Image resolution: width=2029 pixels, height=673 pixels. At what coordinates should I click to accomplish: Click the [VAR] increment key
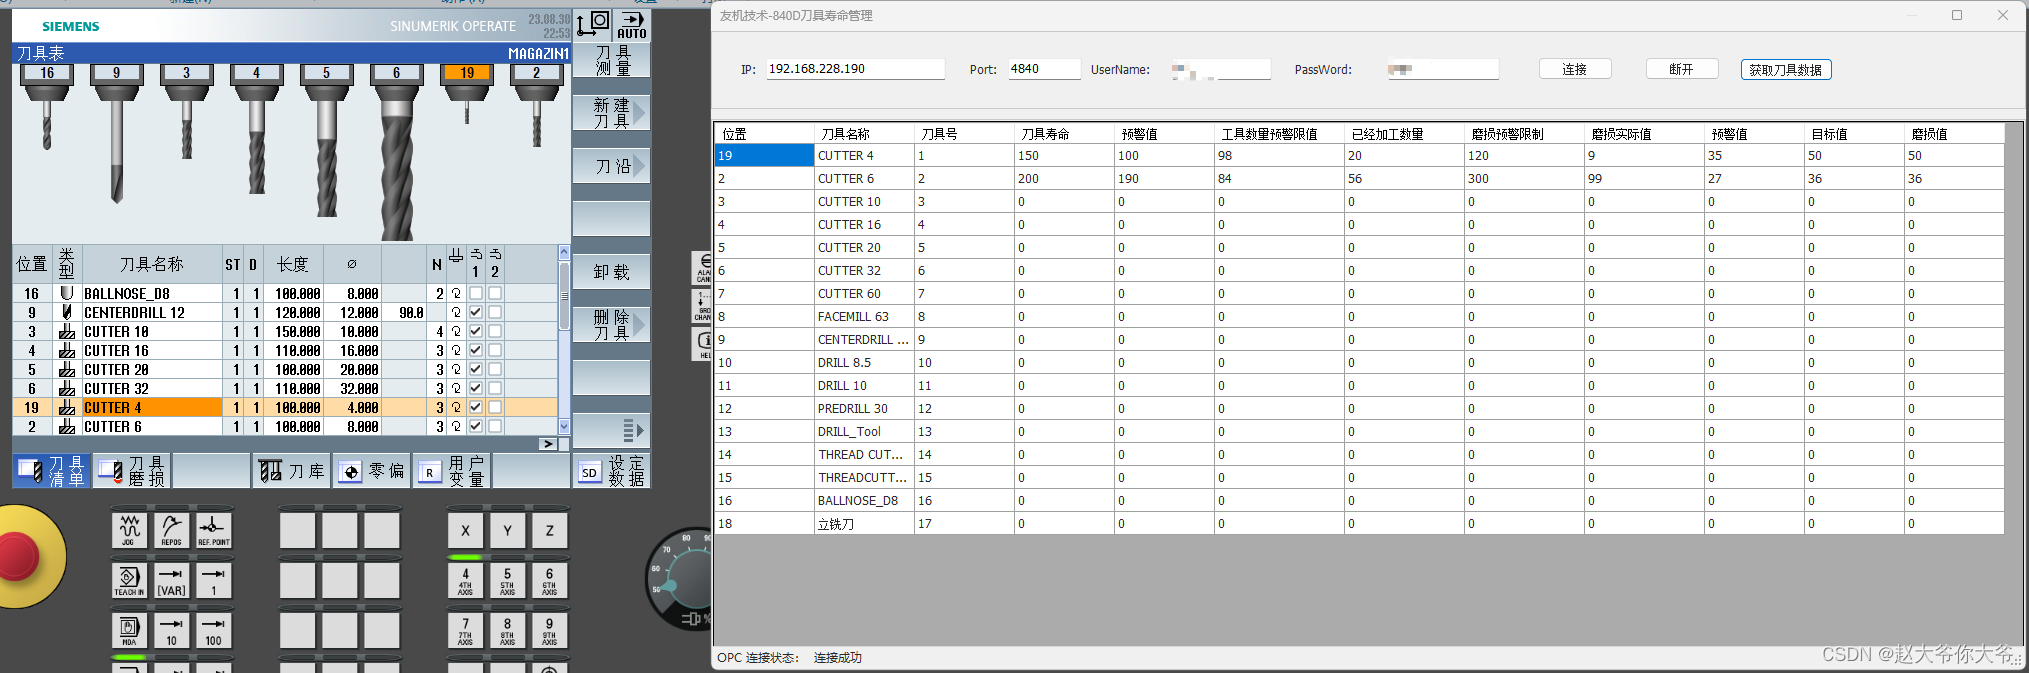coord(171,580)
